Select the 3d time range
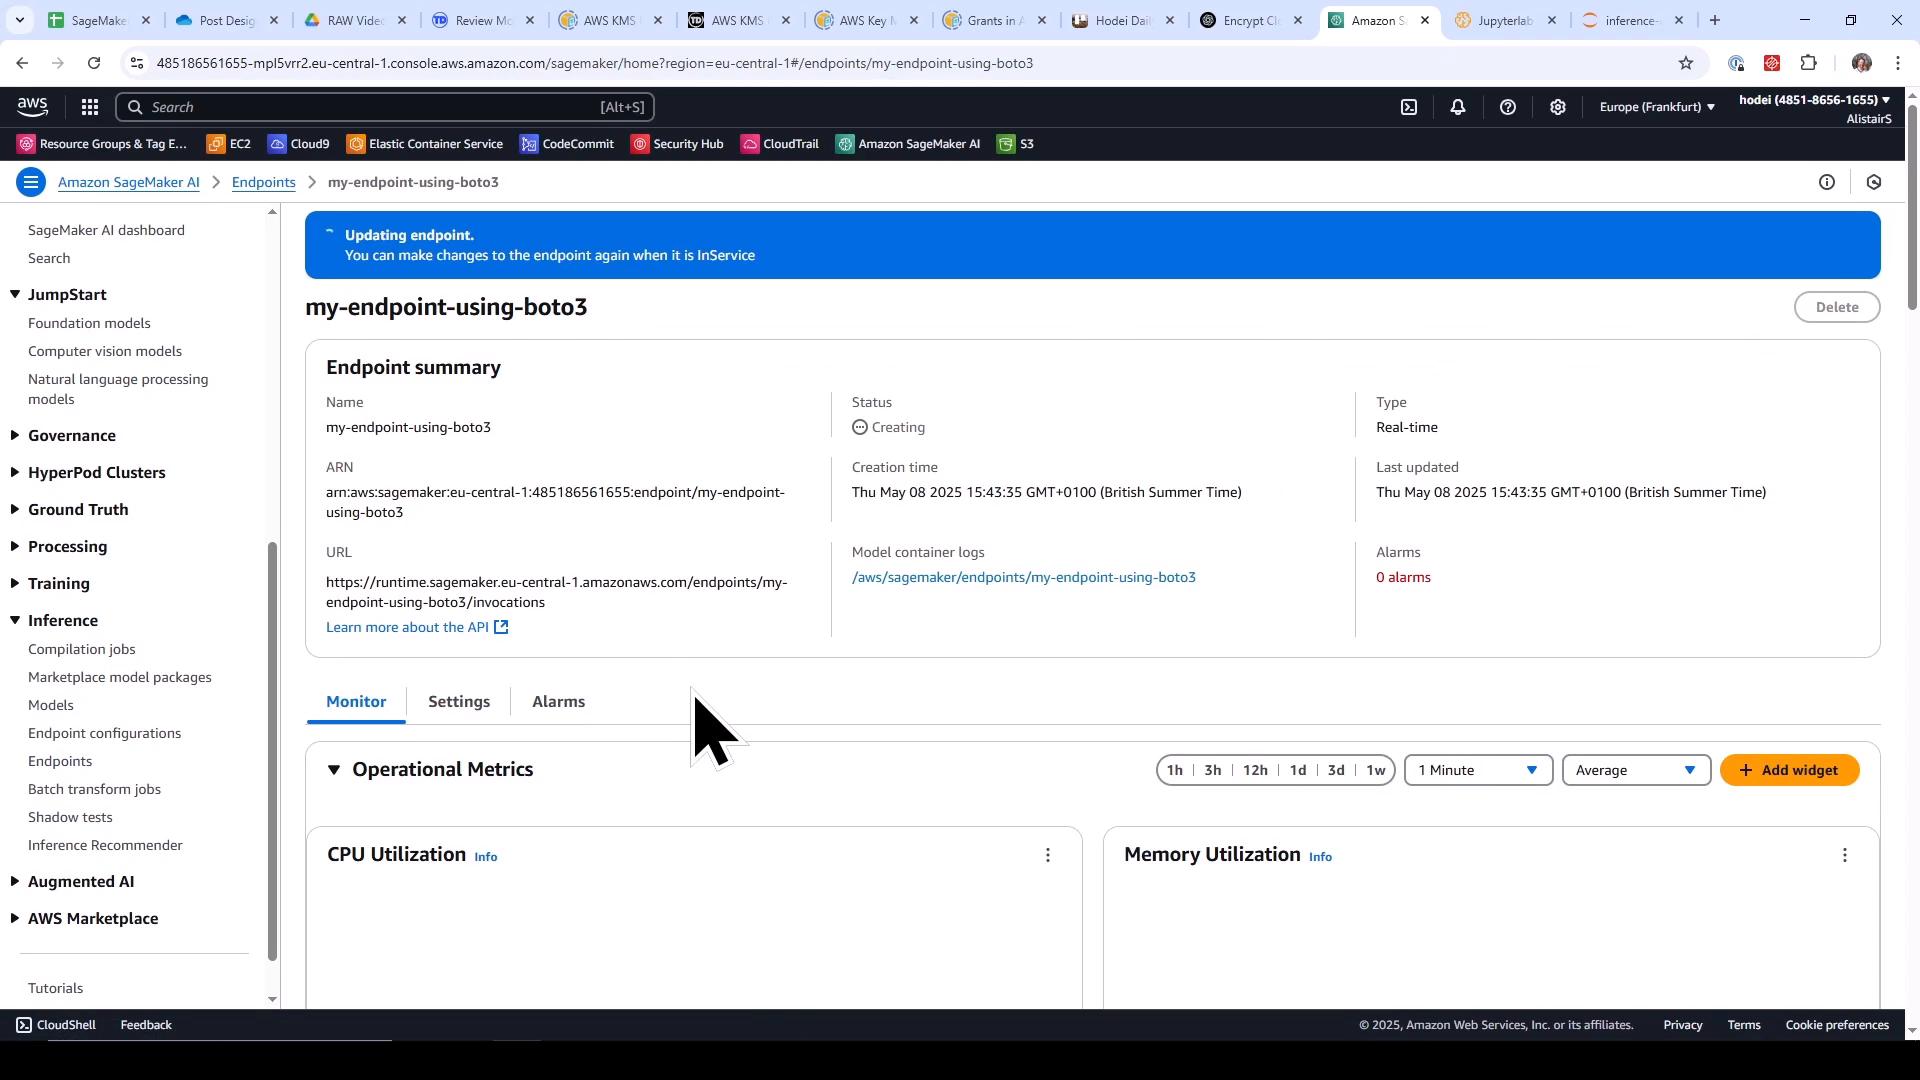 point(1336,770)
